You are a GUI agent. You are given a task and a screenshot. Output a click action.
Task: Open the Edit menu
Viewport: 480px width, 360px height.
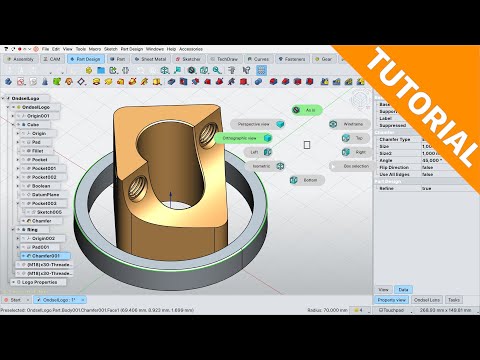click(x=56, y=49)
